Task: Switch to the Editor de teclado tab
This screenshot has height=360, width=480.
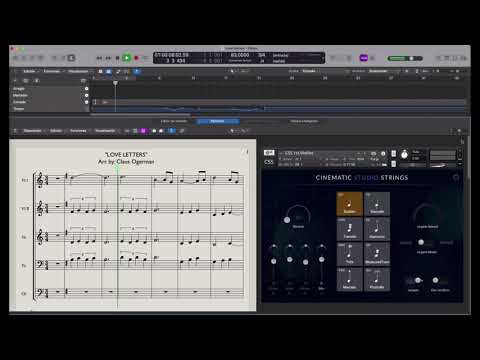Action: [174, 121]
